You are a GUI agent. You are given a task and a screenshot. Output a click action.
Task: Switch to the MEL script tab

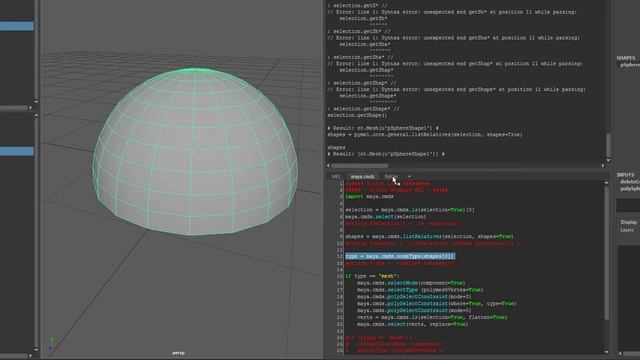336,176
